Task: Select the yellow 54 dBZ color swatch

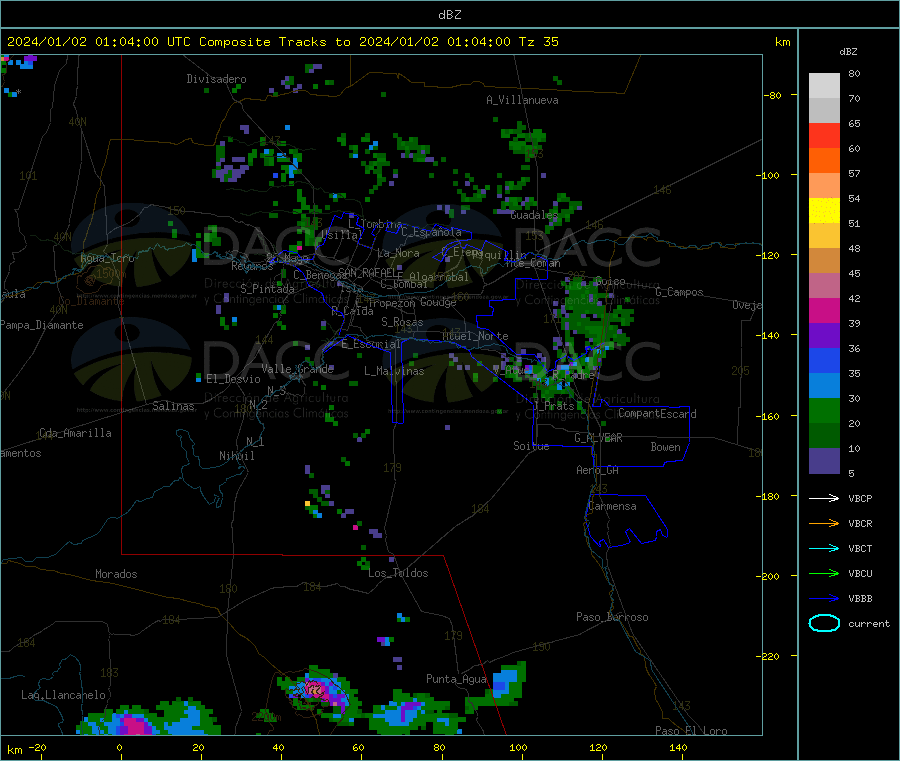Action: tap(824, 211)
